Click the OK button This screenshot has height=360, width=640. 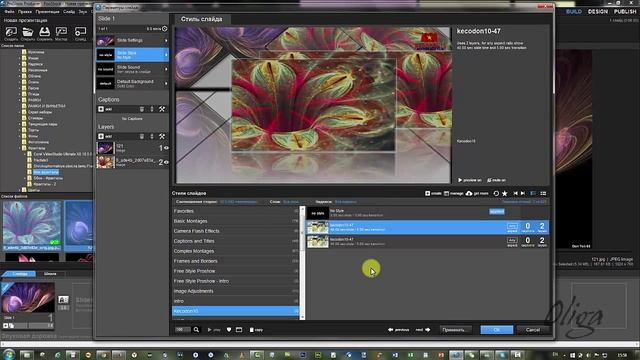coord(497,329)
